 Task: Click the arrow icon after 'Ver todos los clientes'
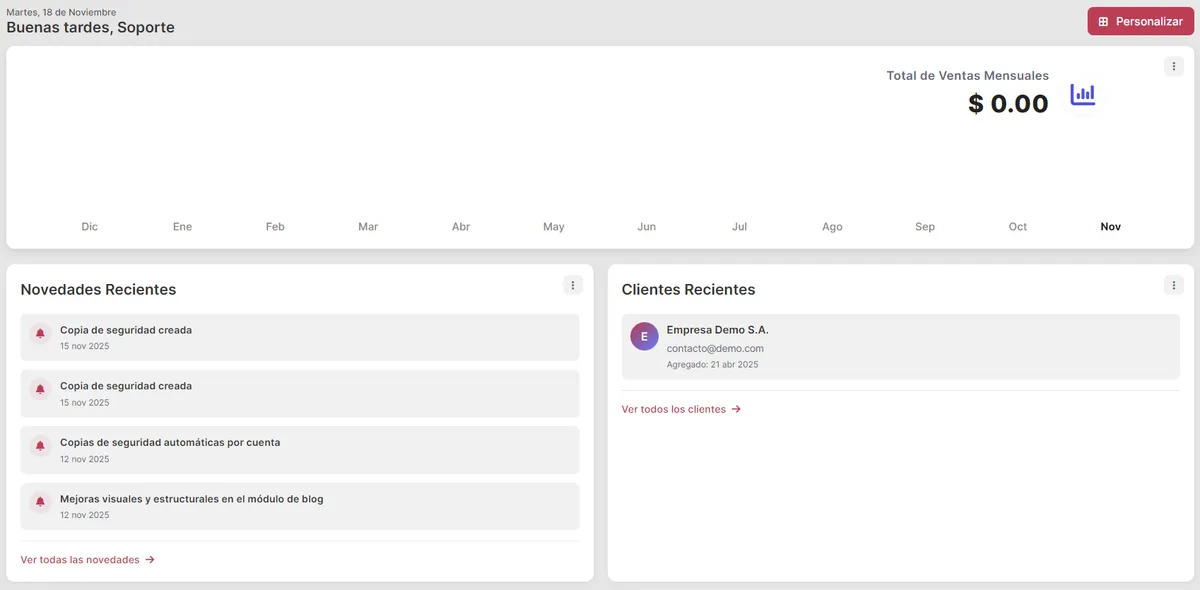pos(735,408)
